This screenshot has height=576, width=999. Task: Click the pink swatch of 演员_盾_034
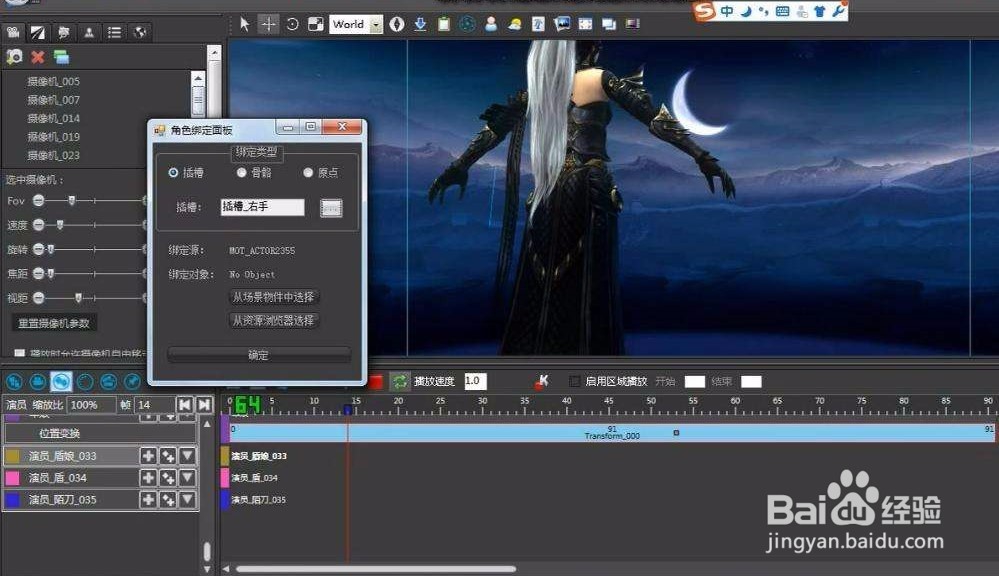coord(13,478)
